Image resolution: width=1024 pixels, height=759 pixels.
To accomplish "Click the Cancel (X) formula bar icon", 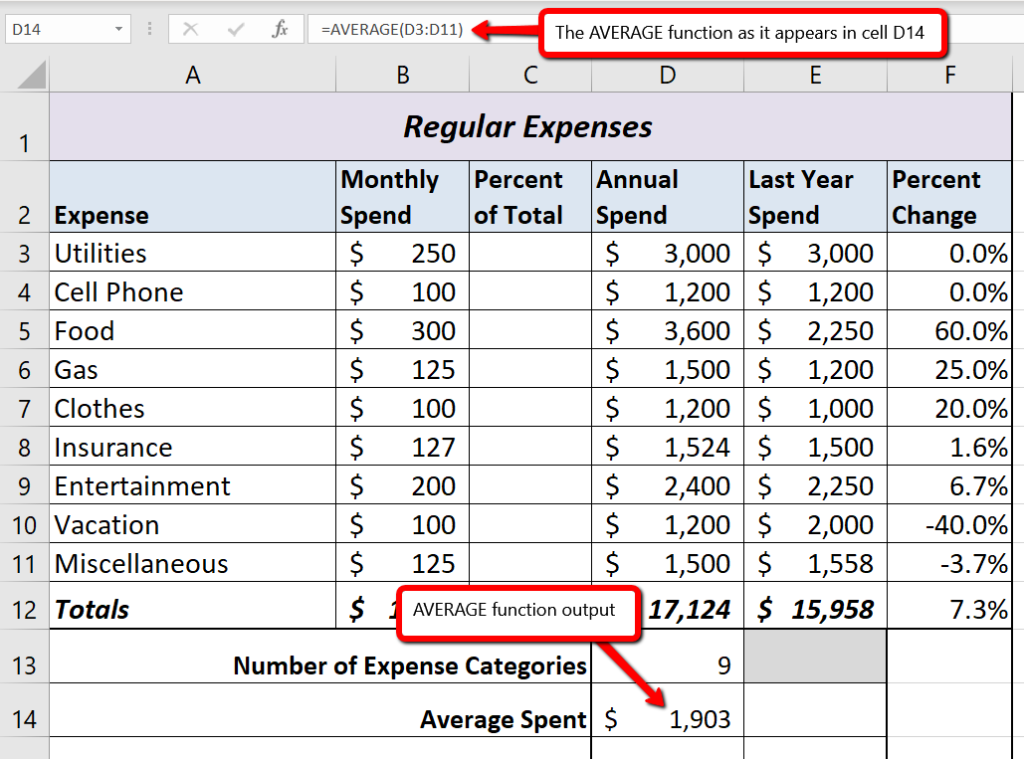I will point(190,29).
